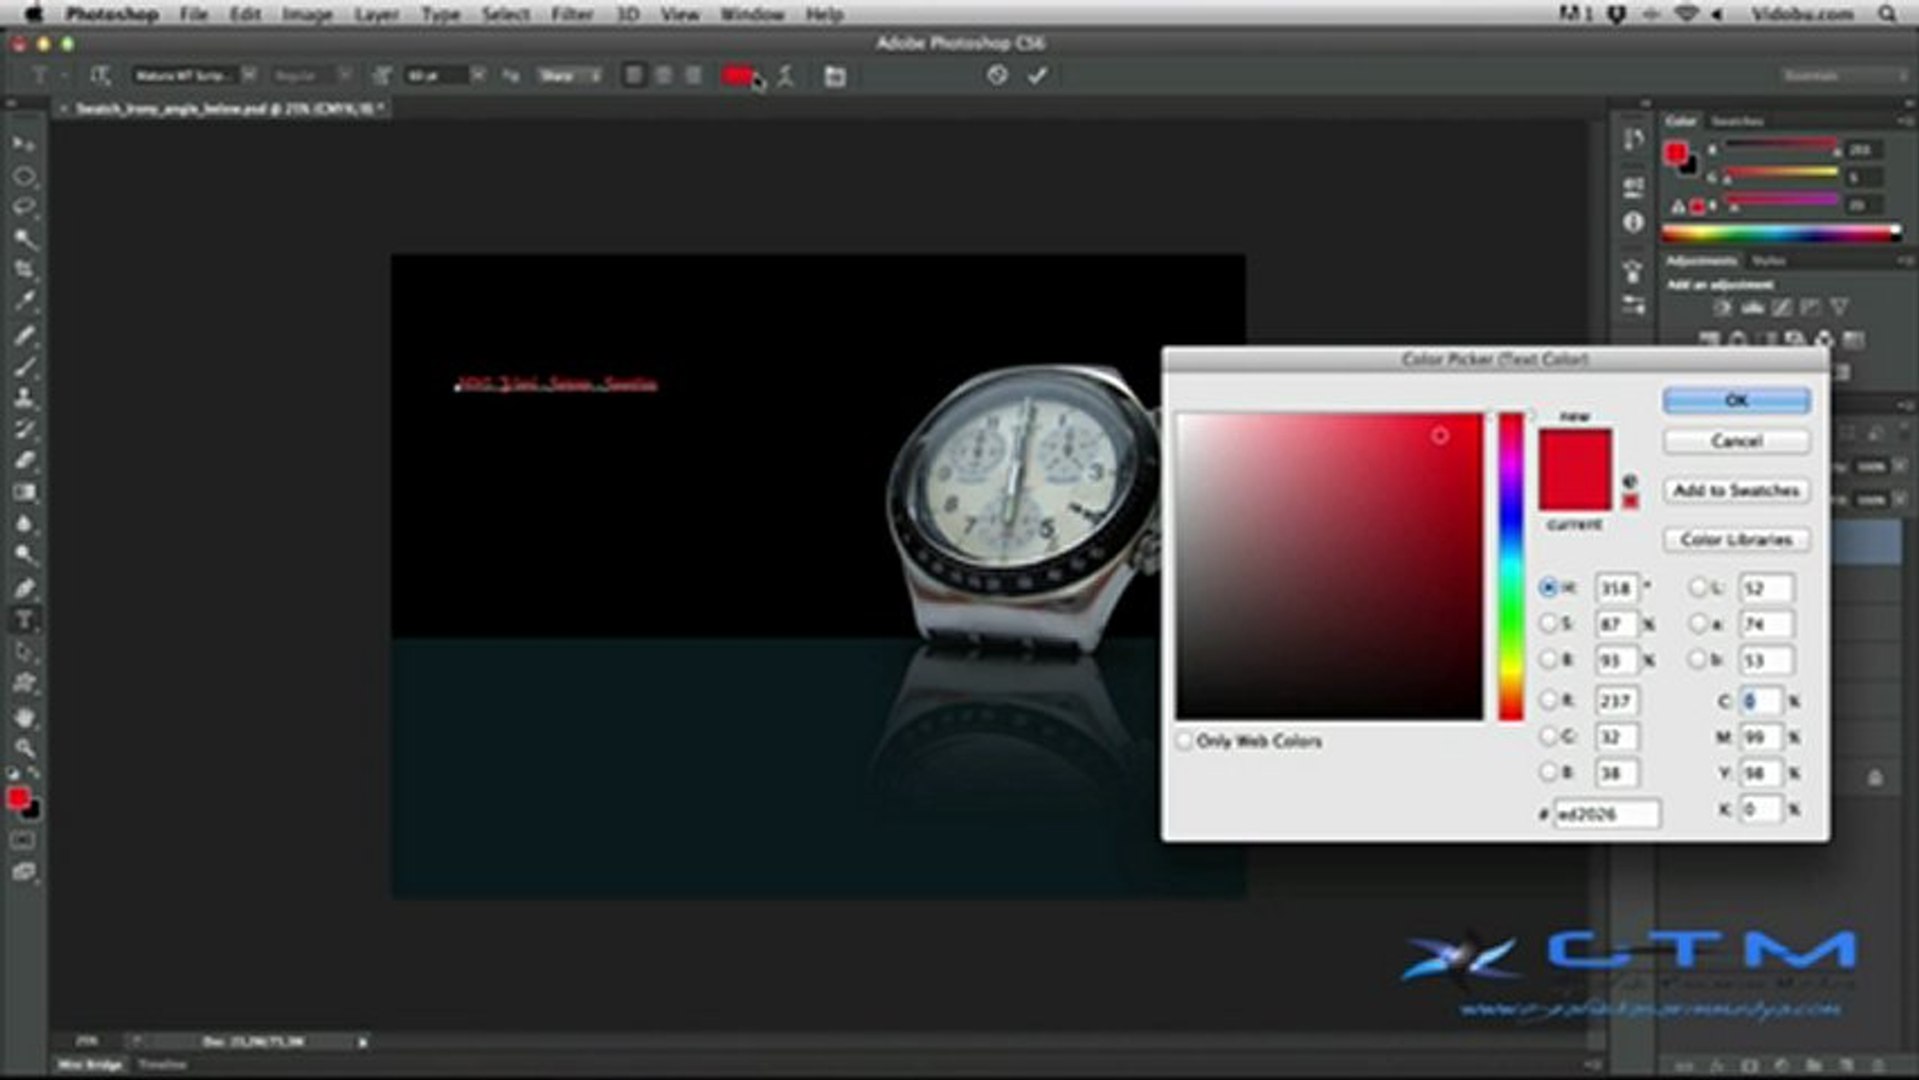The image size is (1919, 1080).
Task: Open the Create Warped Text dialog
Action: [x=786, y=76]
